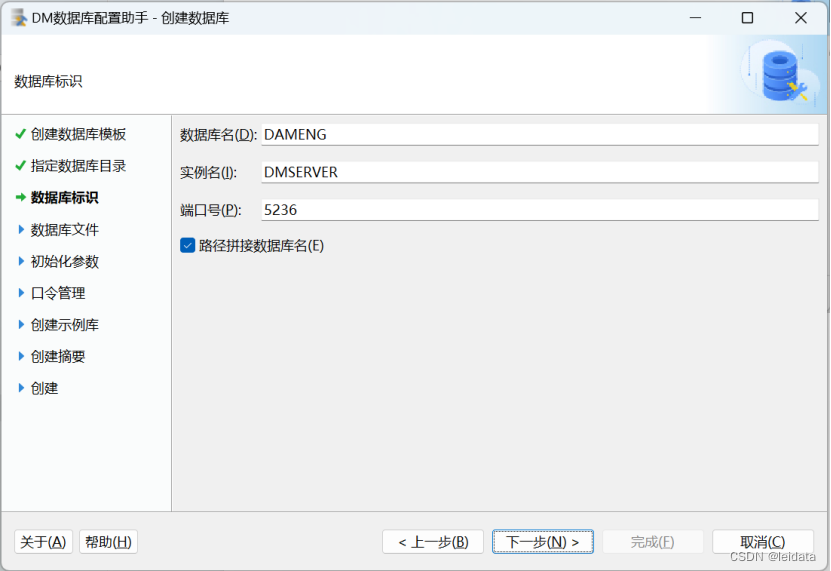Click the 端口号(P): label
The height and width of the screenshot is (571, 831).
[x=210, y=210]
